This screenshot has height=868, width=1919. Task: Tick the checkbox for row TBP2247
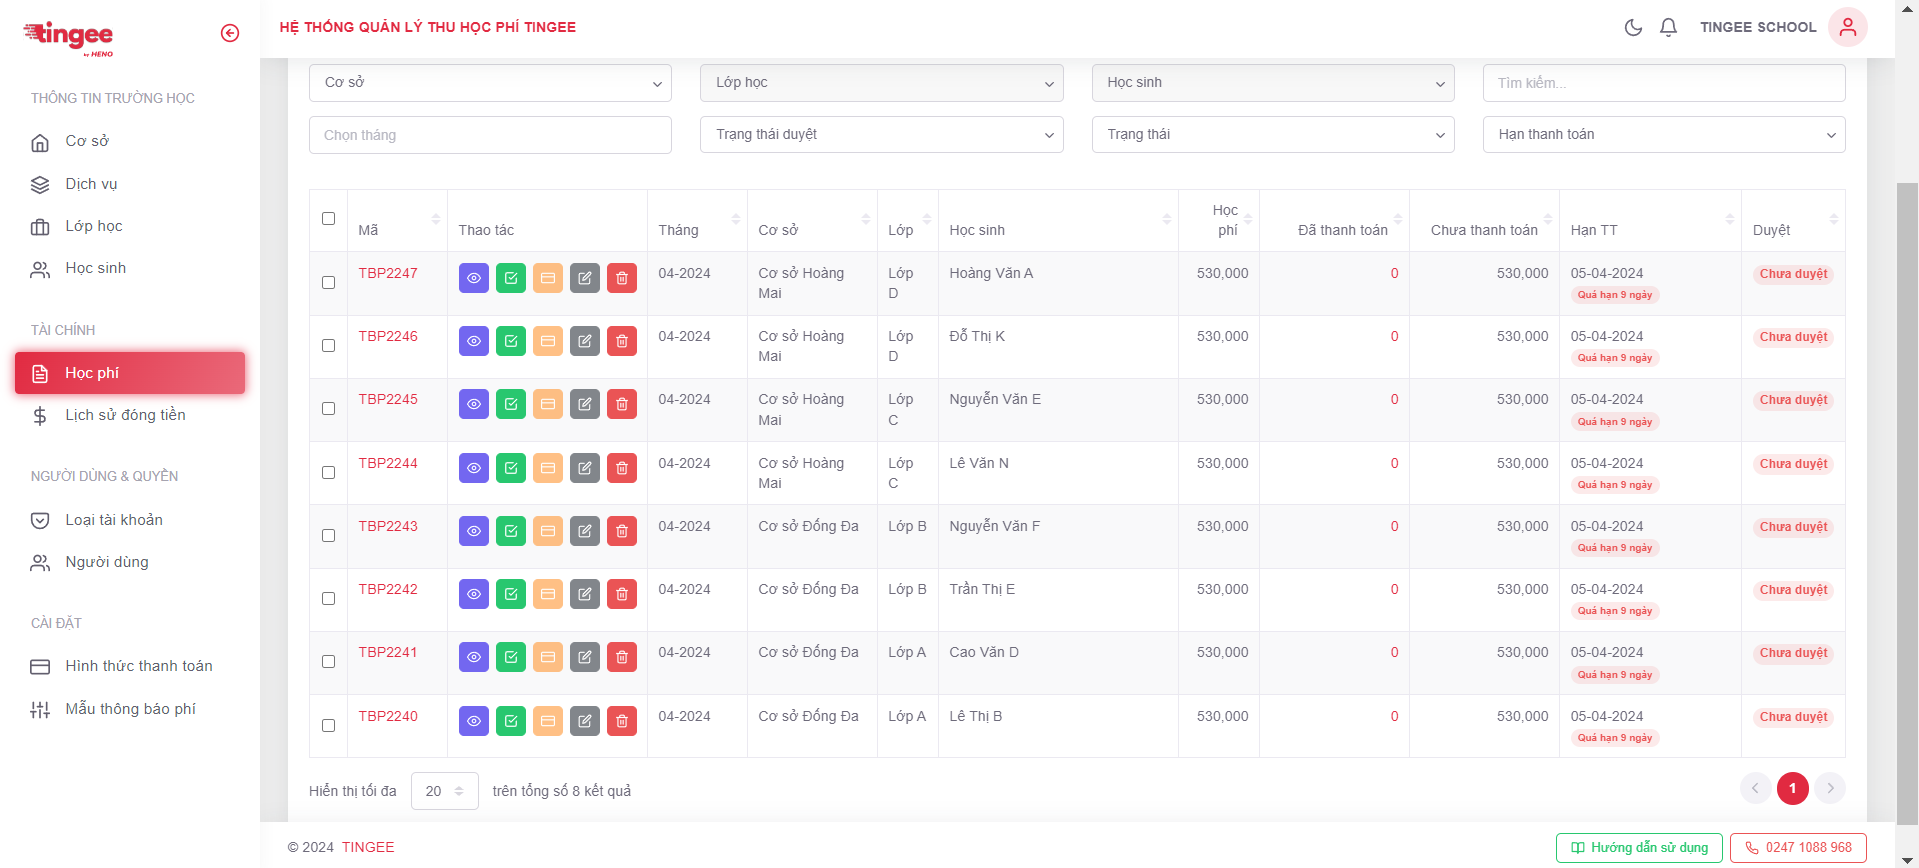[x=328, y=282]
